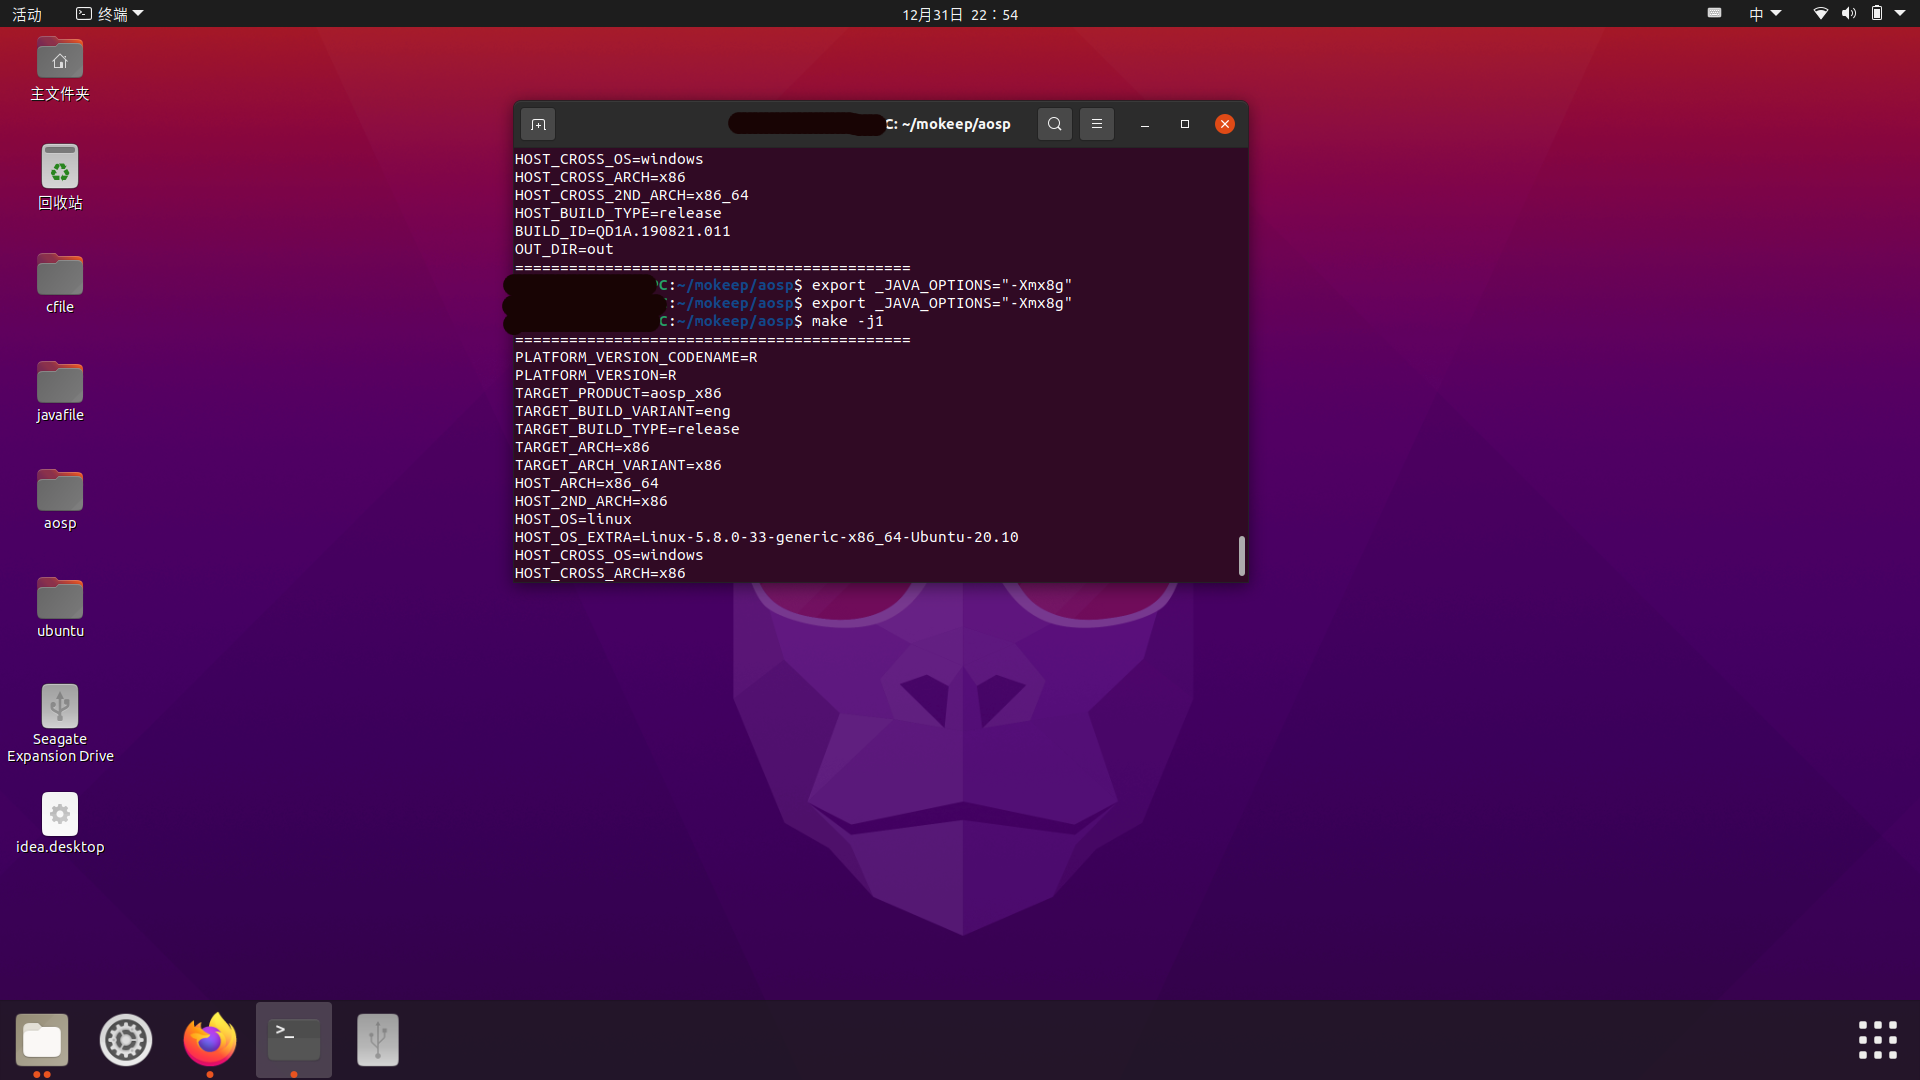
Task: Open the terminal search magnifier icon
Action: [1054, 124]
